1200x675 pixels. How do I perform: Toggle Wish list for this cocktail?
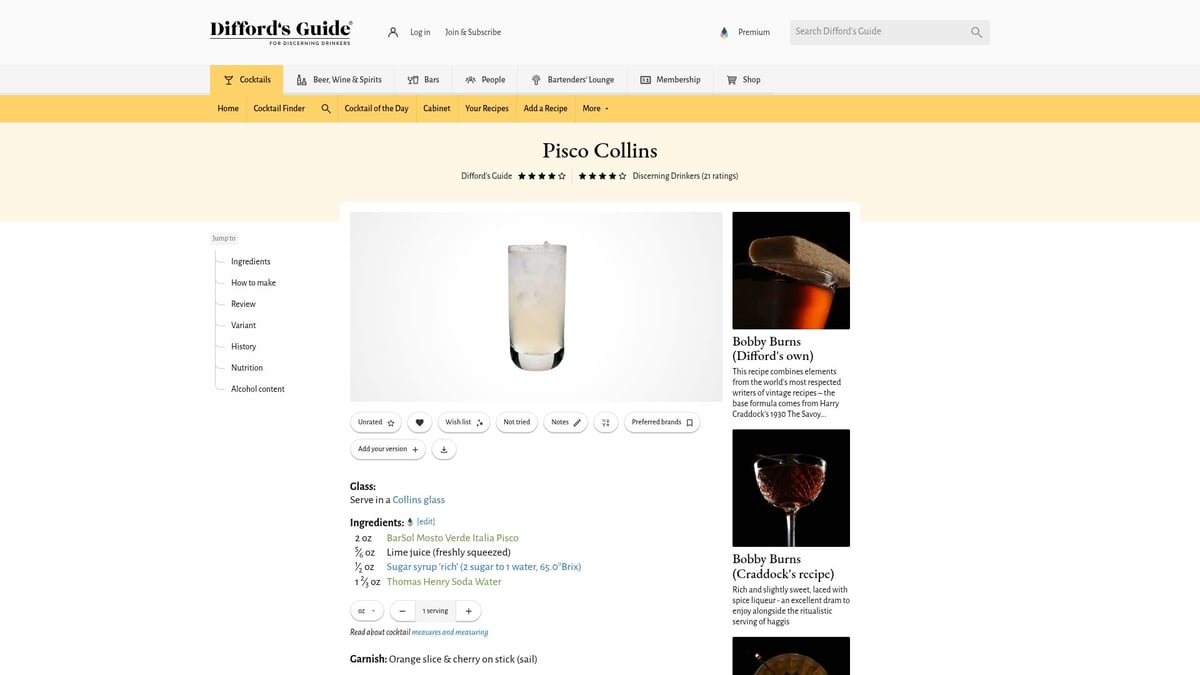tap(464, 422)
